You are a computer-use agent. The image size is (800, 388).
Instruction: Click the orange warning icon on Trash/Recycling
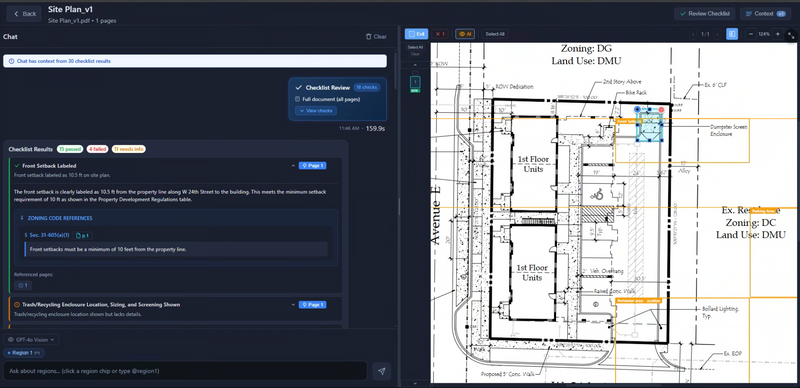click(17, 305)
